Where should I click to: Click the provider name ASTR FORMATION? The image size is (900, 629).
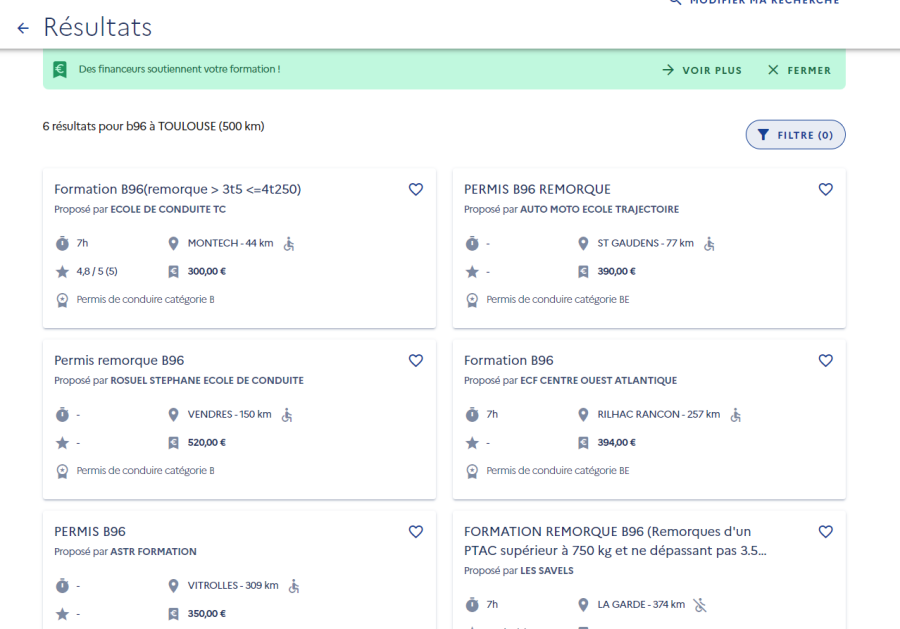pos(153,552)
